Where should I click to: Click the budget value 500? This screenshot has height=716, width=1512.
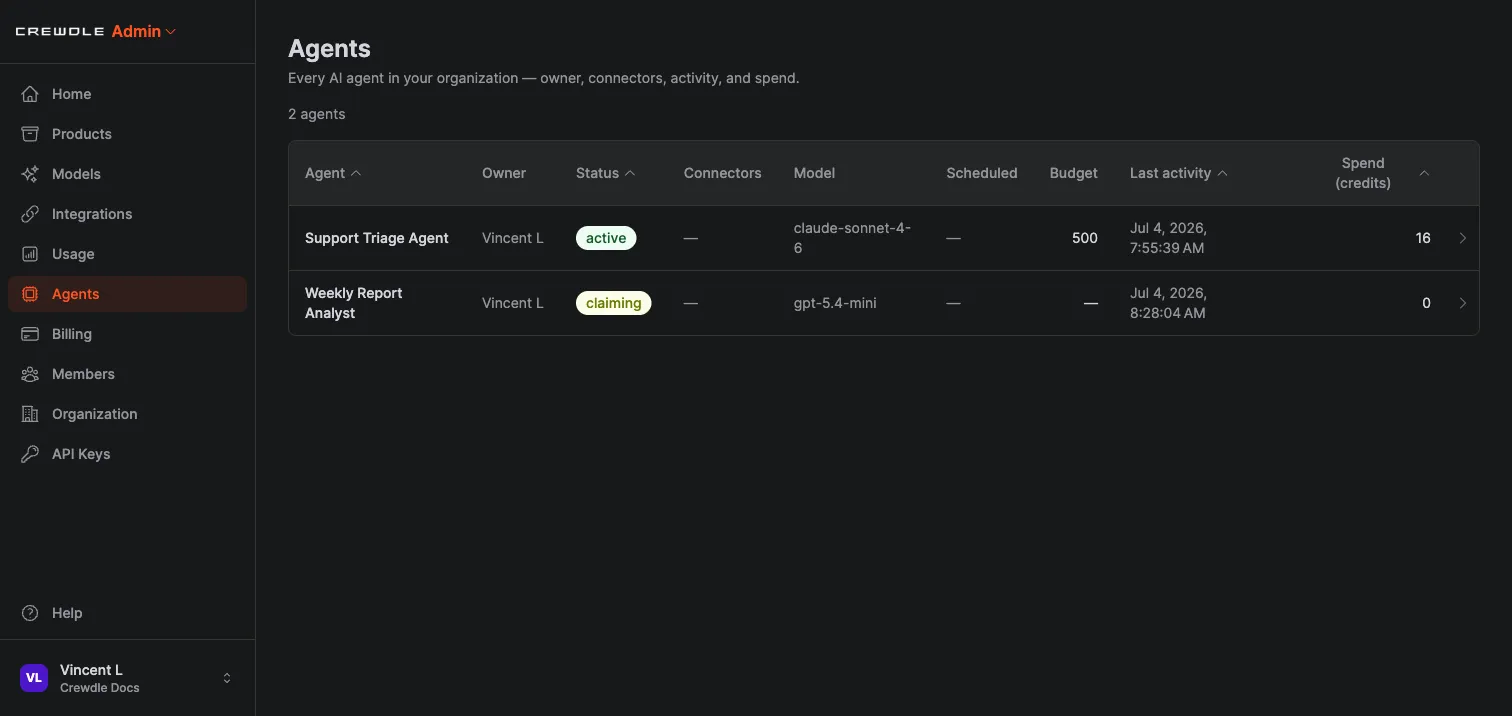(1085, 238)
